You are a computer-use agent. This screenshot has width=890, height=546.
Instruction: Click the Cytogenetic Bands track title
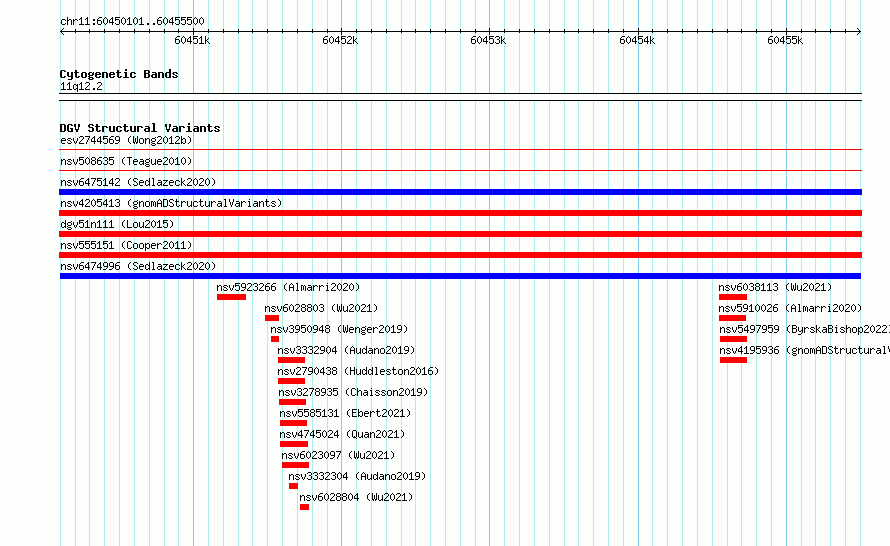(119, 74)
